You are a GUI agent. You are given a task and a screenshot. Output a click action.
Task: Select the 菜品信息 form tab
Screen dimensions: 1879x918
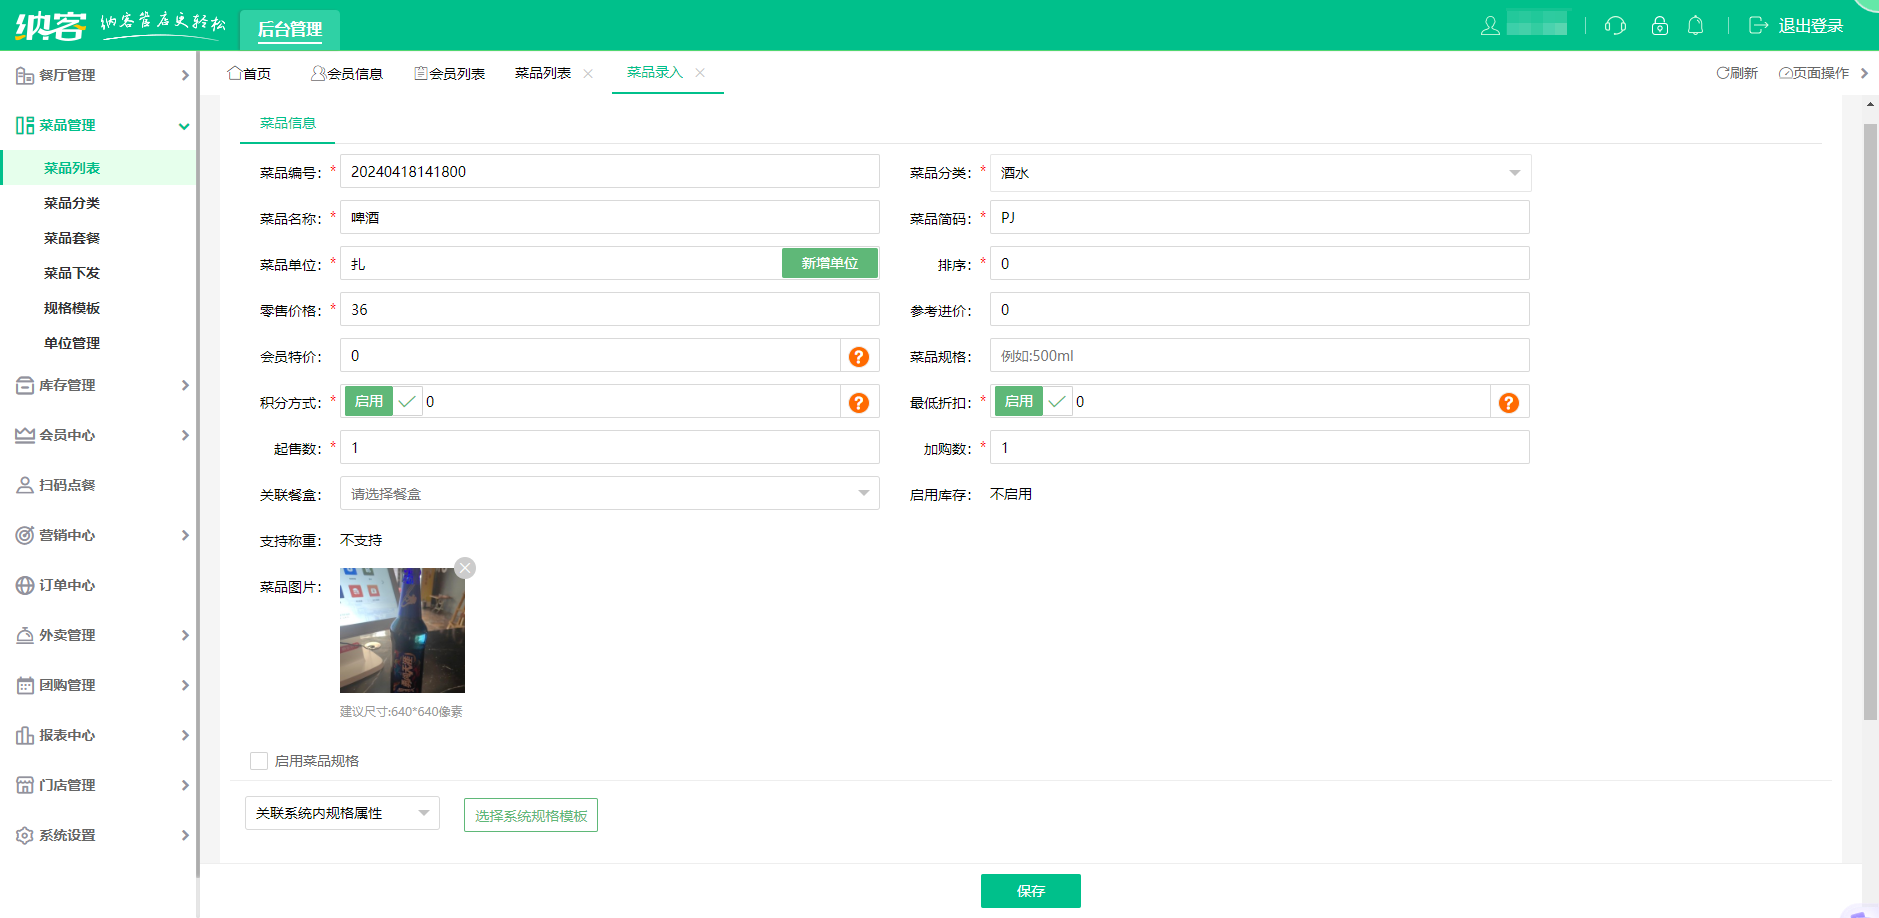288,123
